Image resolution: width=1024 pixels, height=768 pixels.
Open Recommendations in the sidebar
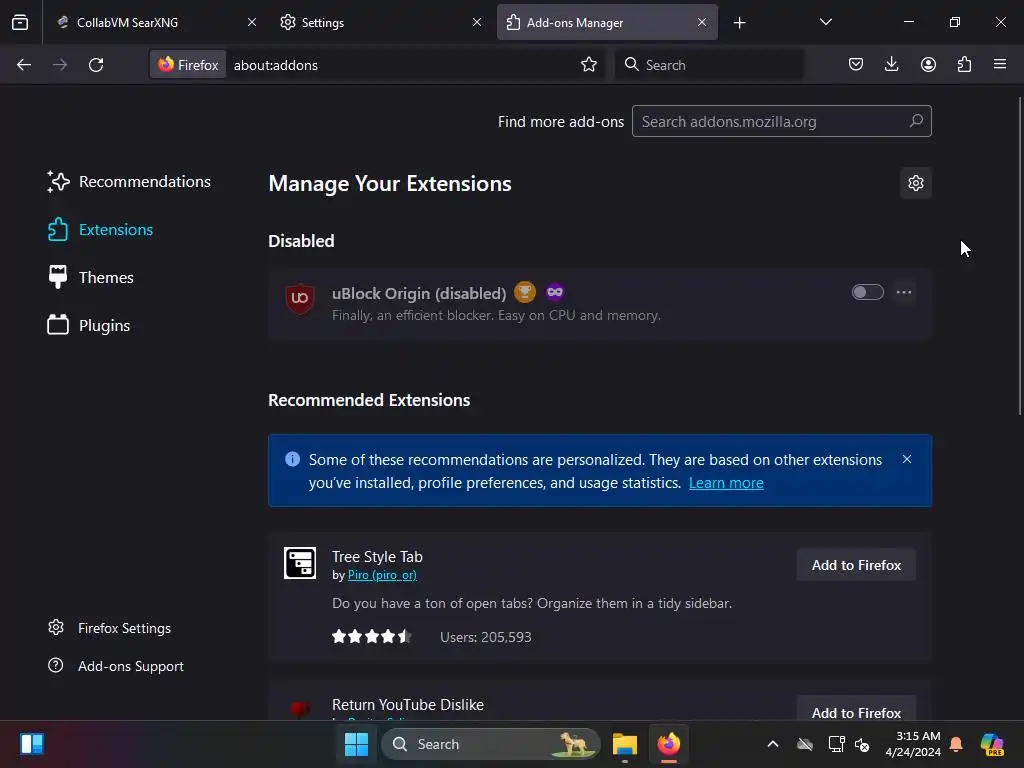point(129,182)
